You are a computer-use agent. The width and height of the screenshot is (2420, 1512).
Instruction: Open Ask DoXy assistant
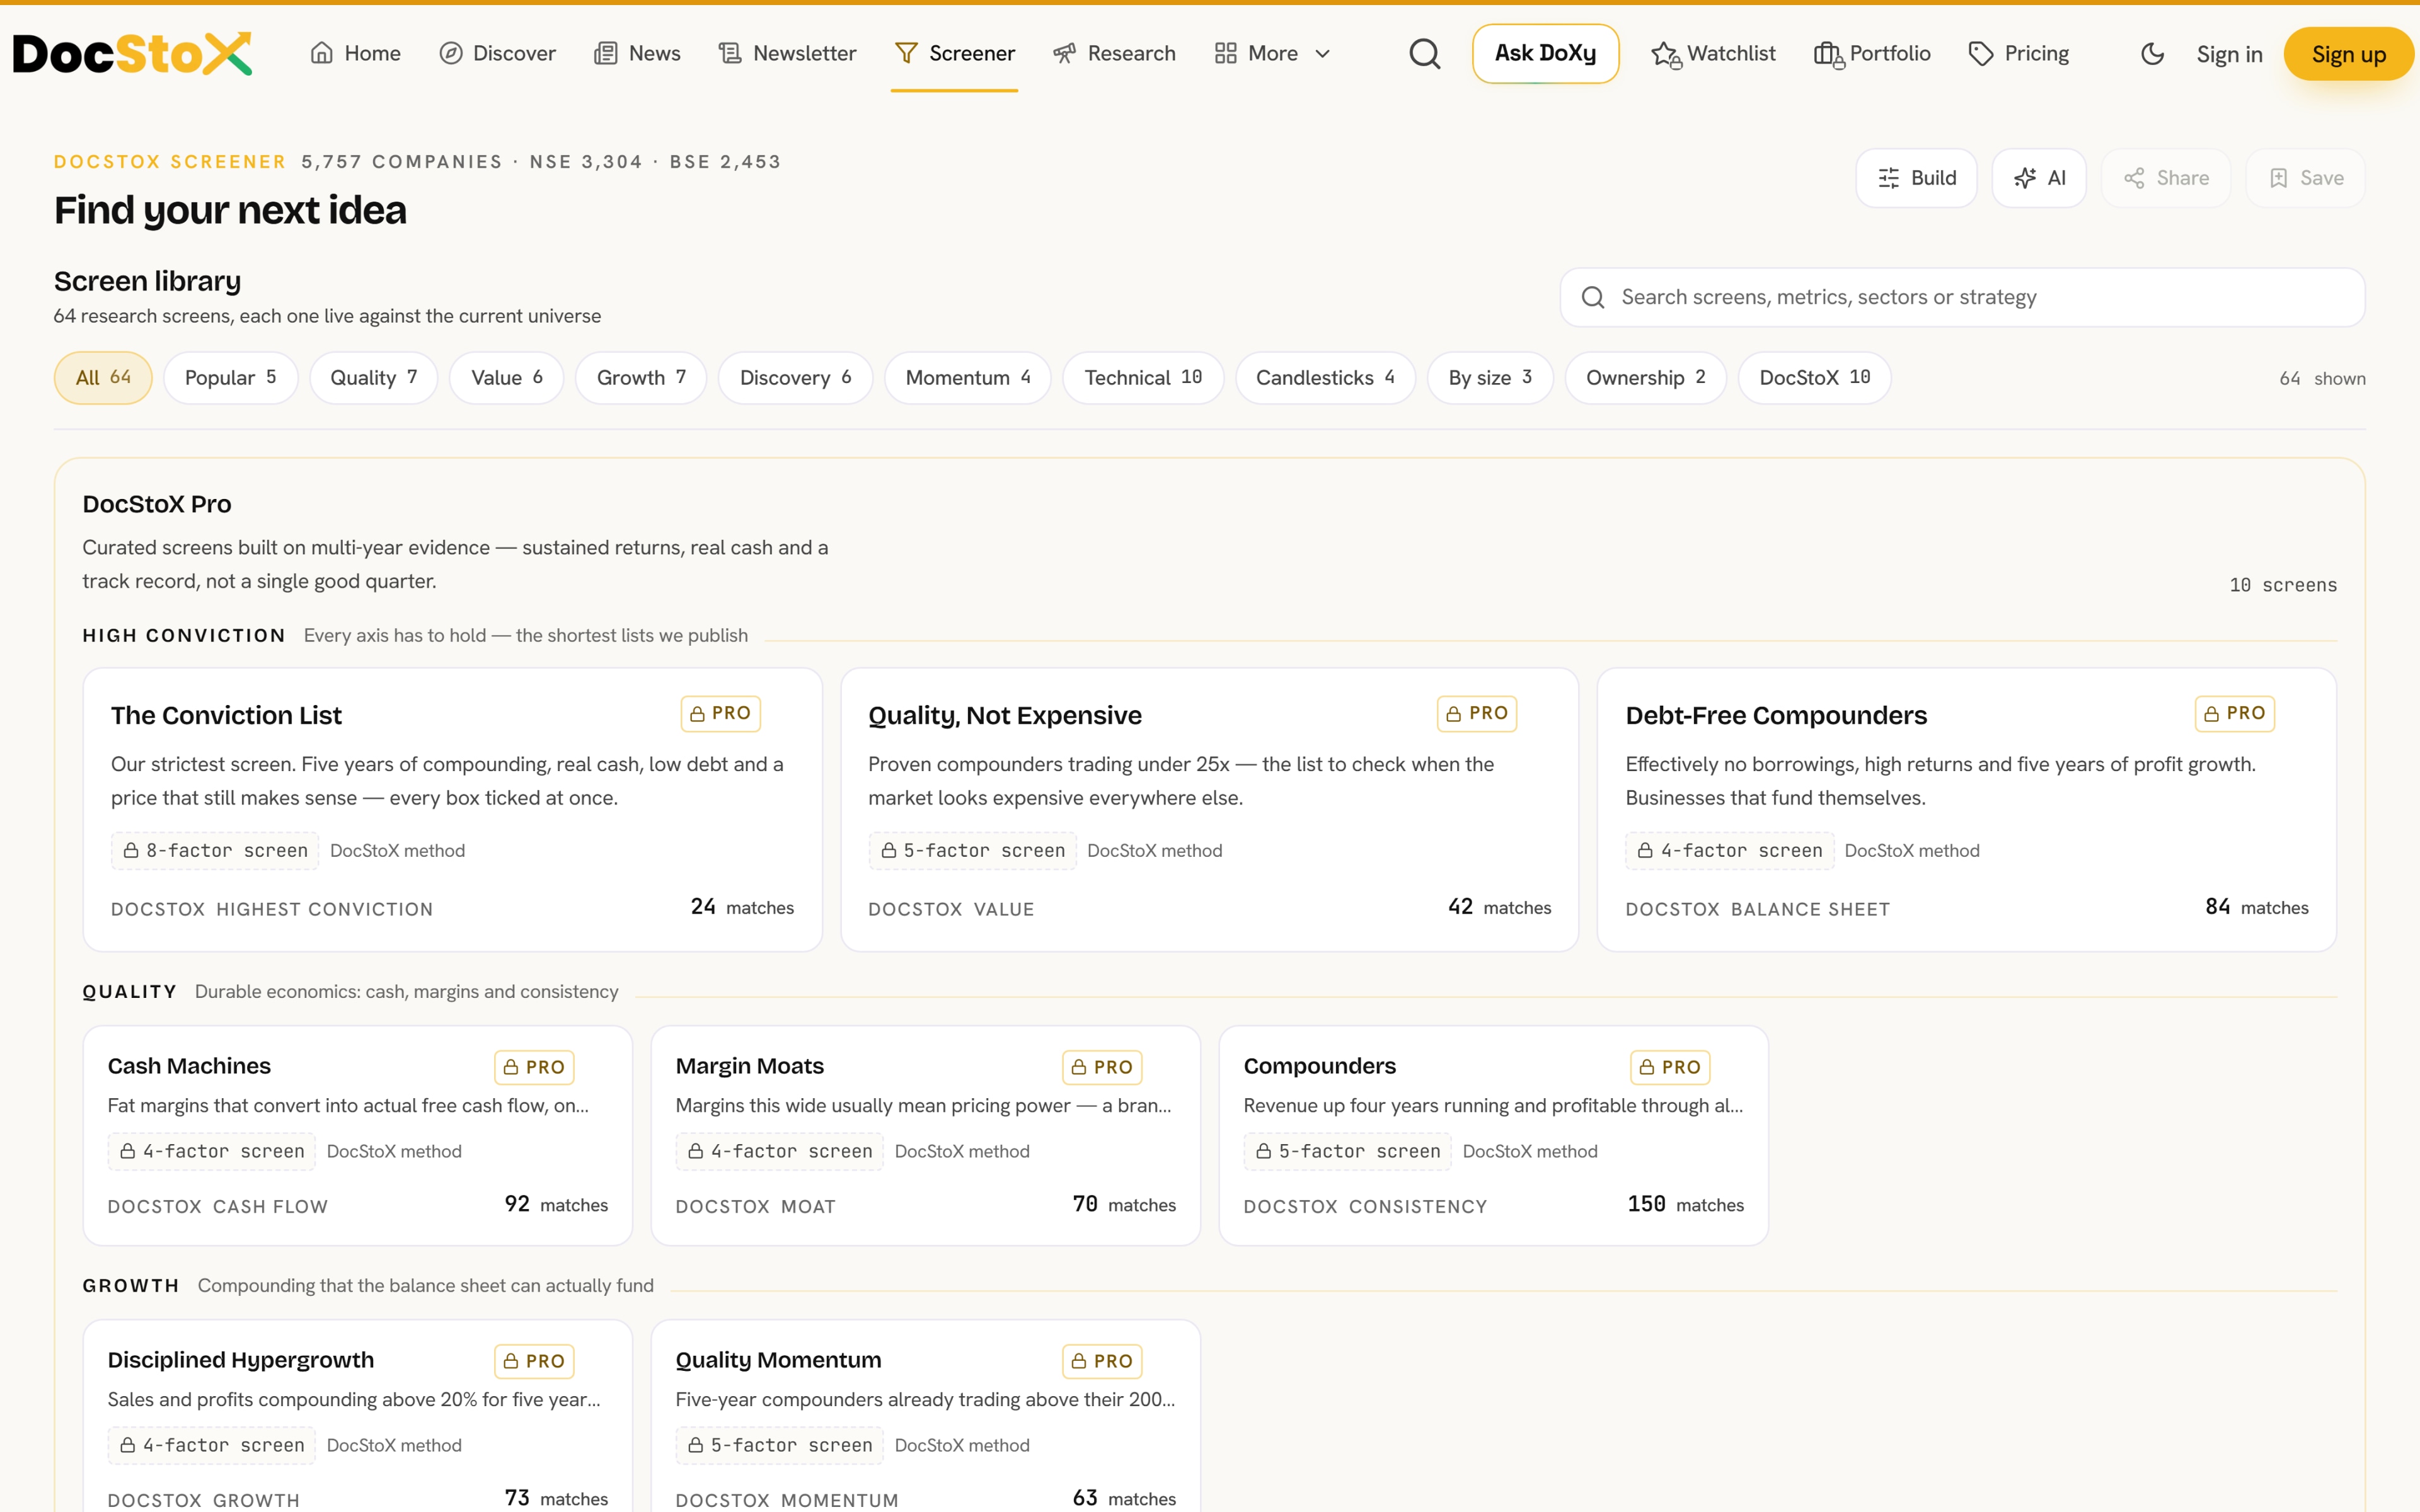point(1546,54)
